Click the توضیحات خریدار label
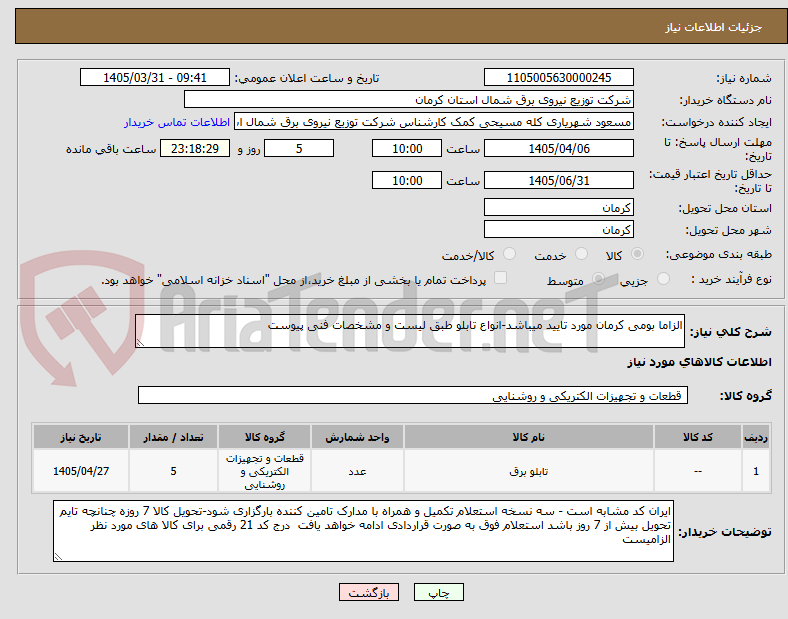This screenshot has height=619, width=788. point(725,532)
